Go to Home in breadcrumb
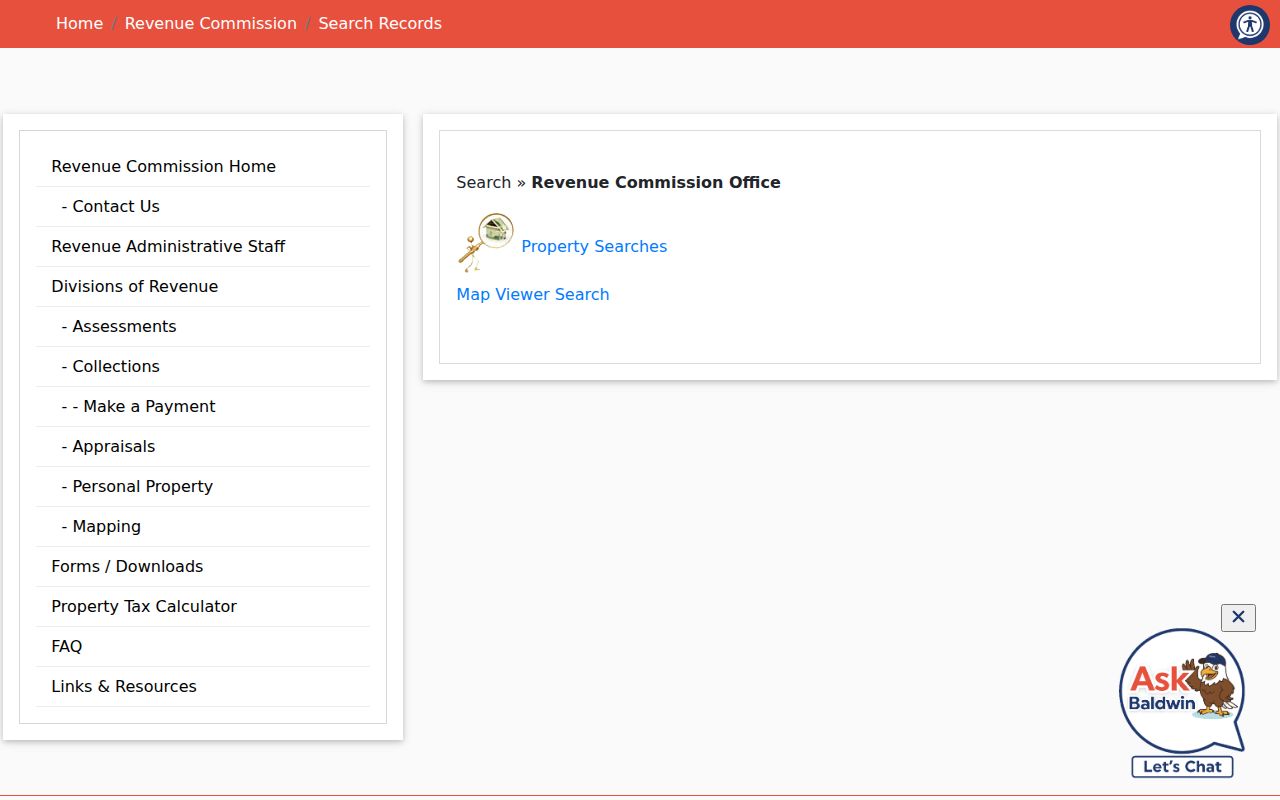Viewport: 1280px width, 800px height. coord(79,23)
